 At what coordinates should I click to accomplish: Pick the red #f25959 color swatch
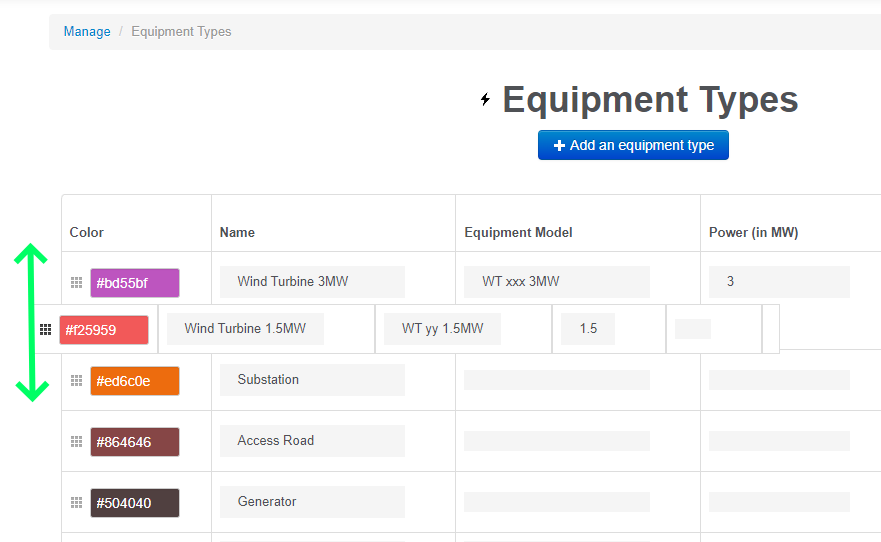point(103,330)
